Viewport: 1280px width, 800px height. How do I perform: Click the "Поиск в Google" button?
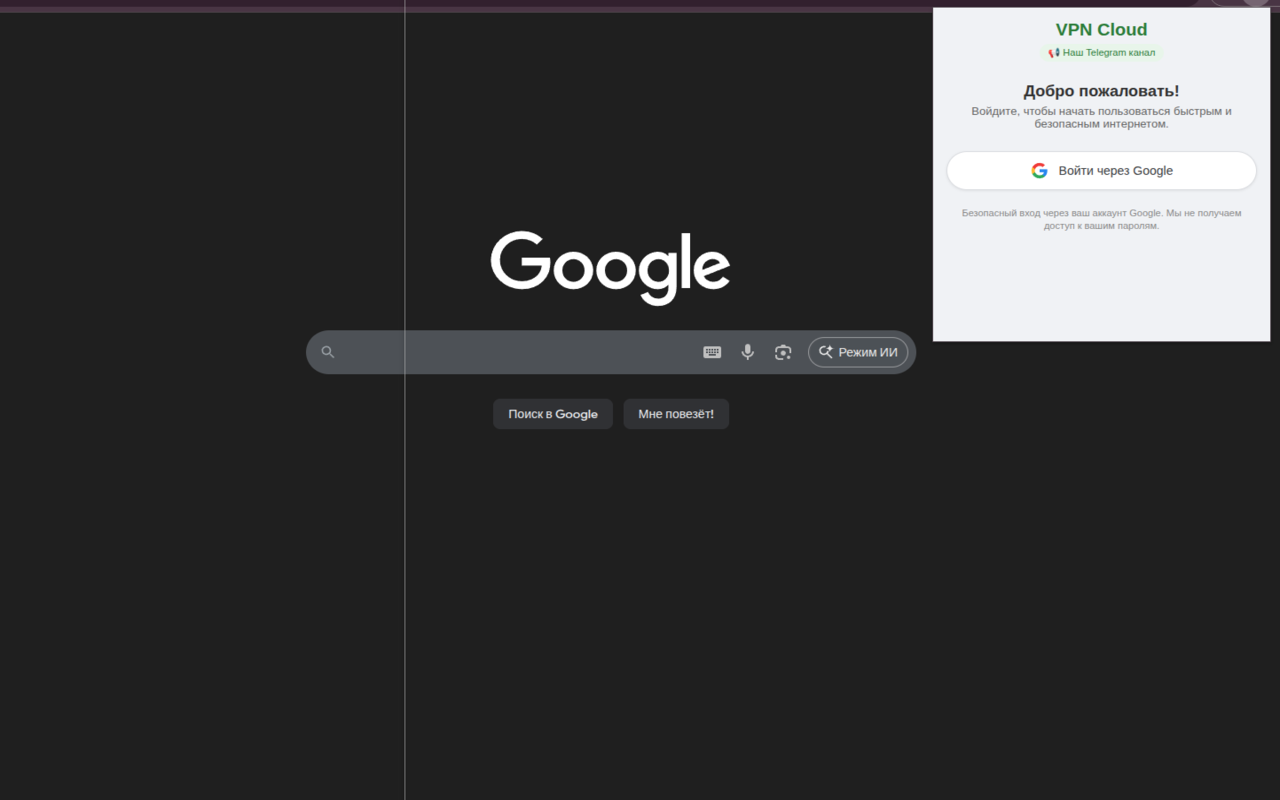(x=553, y=414)
